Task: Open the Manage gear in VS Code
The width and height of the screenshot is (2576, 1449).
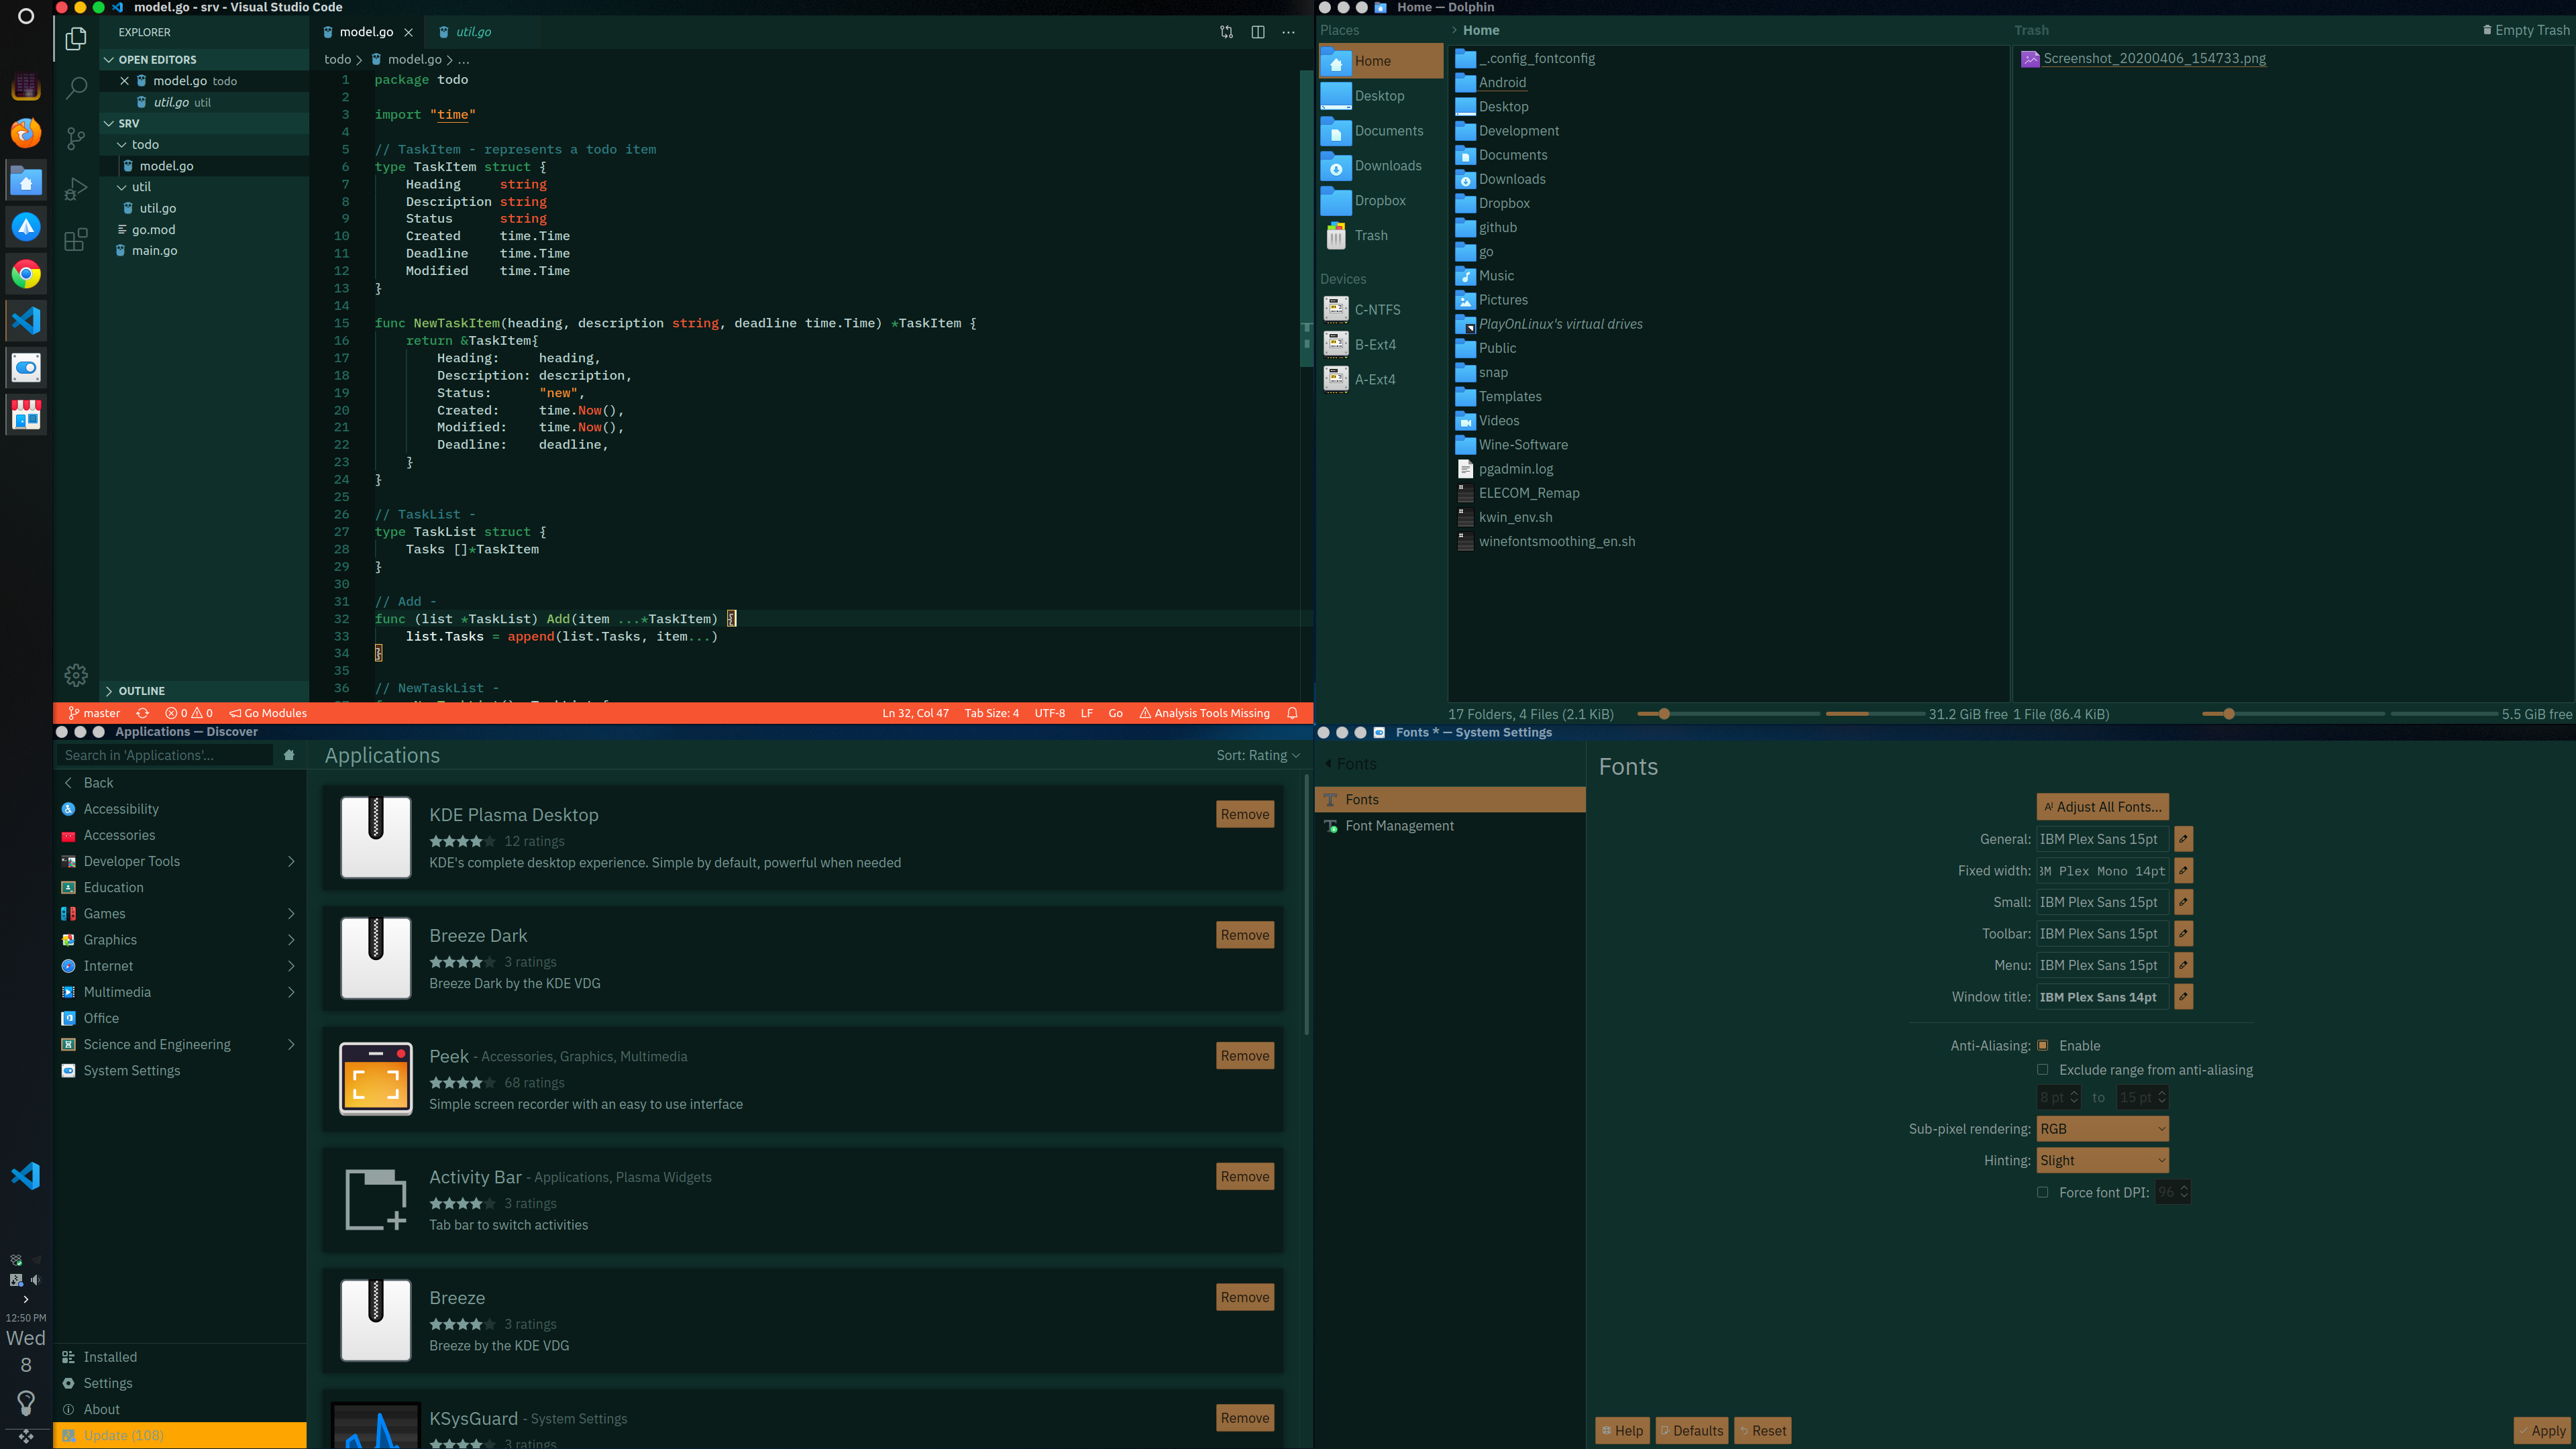Action: pyautogui.click(x=76, y=675)
